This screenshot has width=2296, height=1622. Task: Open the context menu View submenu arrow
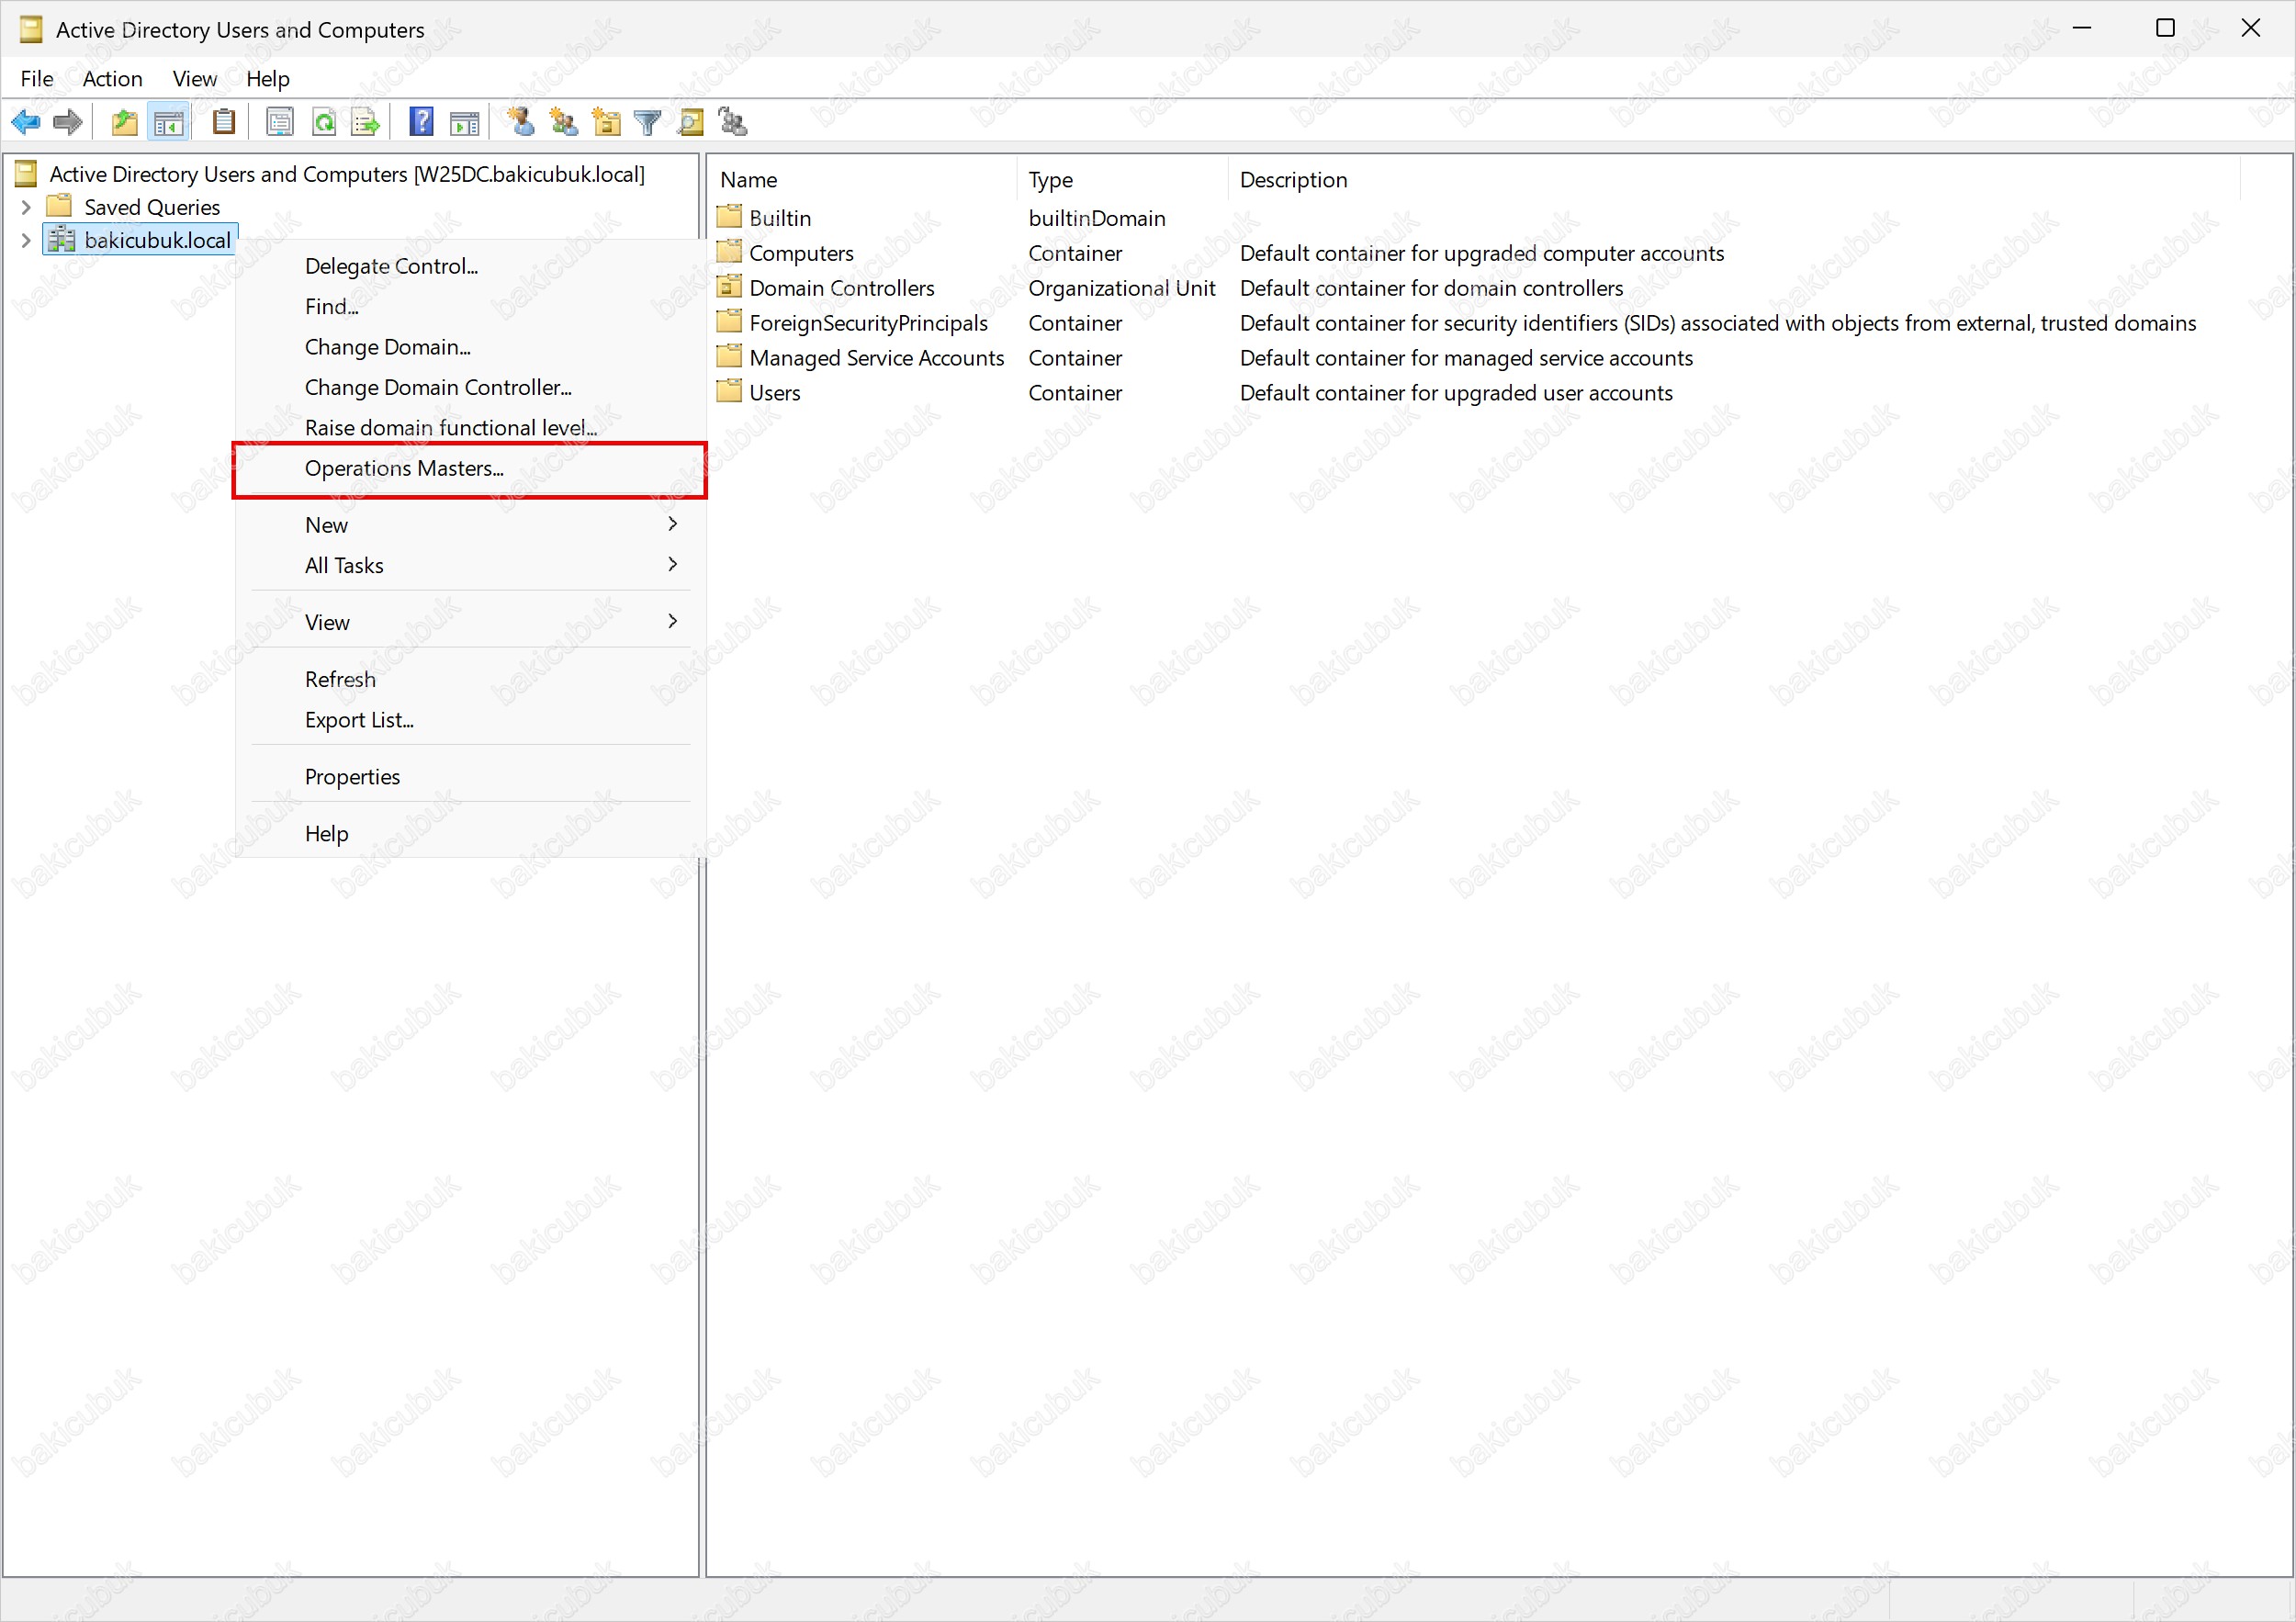point(672,621)
